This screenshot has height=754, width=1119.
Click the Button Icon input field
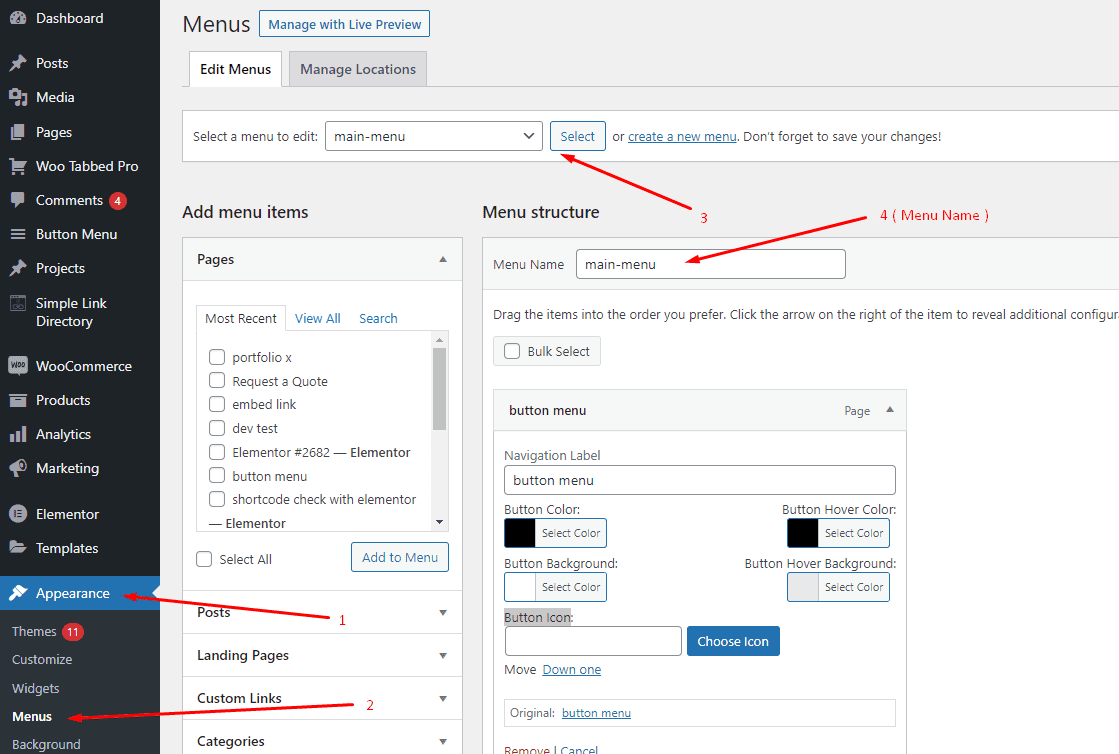(593, 641)
